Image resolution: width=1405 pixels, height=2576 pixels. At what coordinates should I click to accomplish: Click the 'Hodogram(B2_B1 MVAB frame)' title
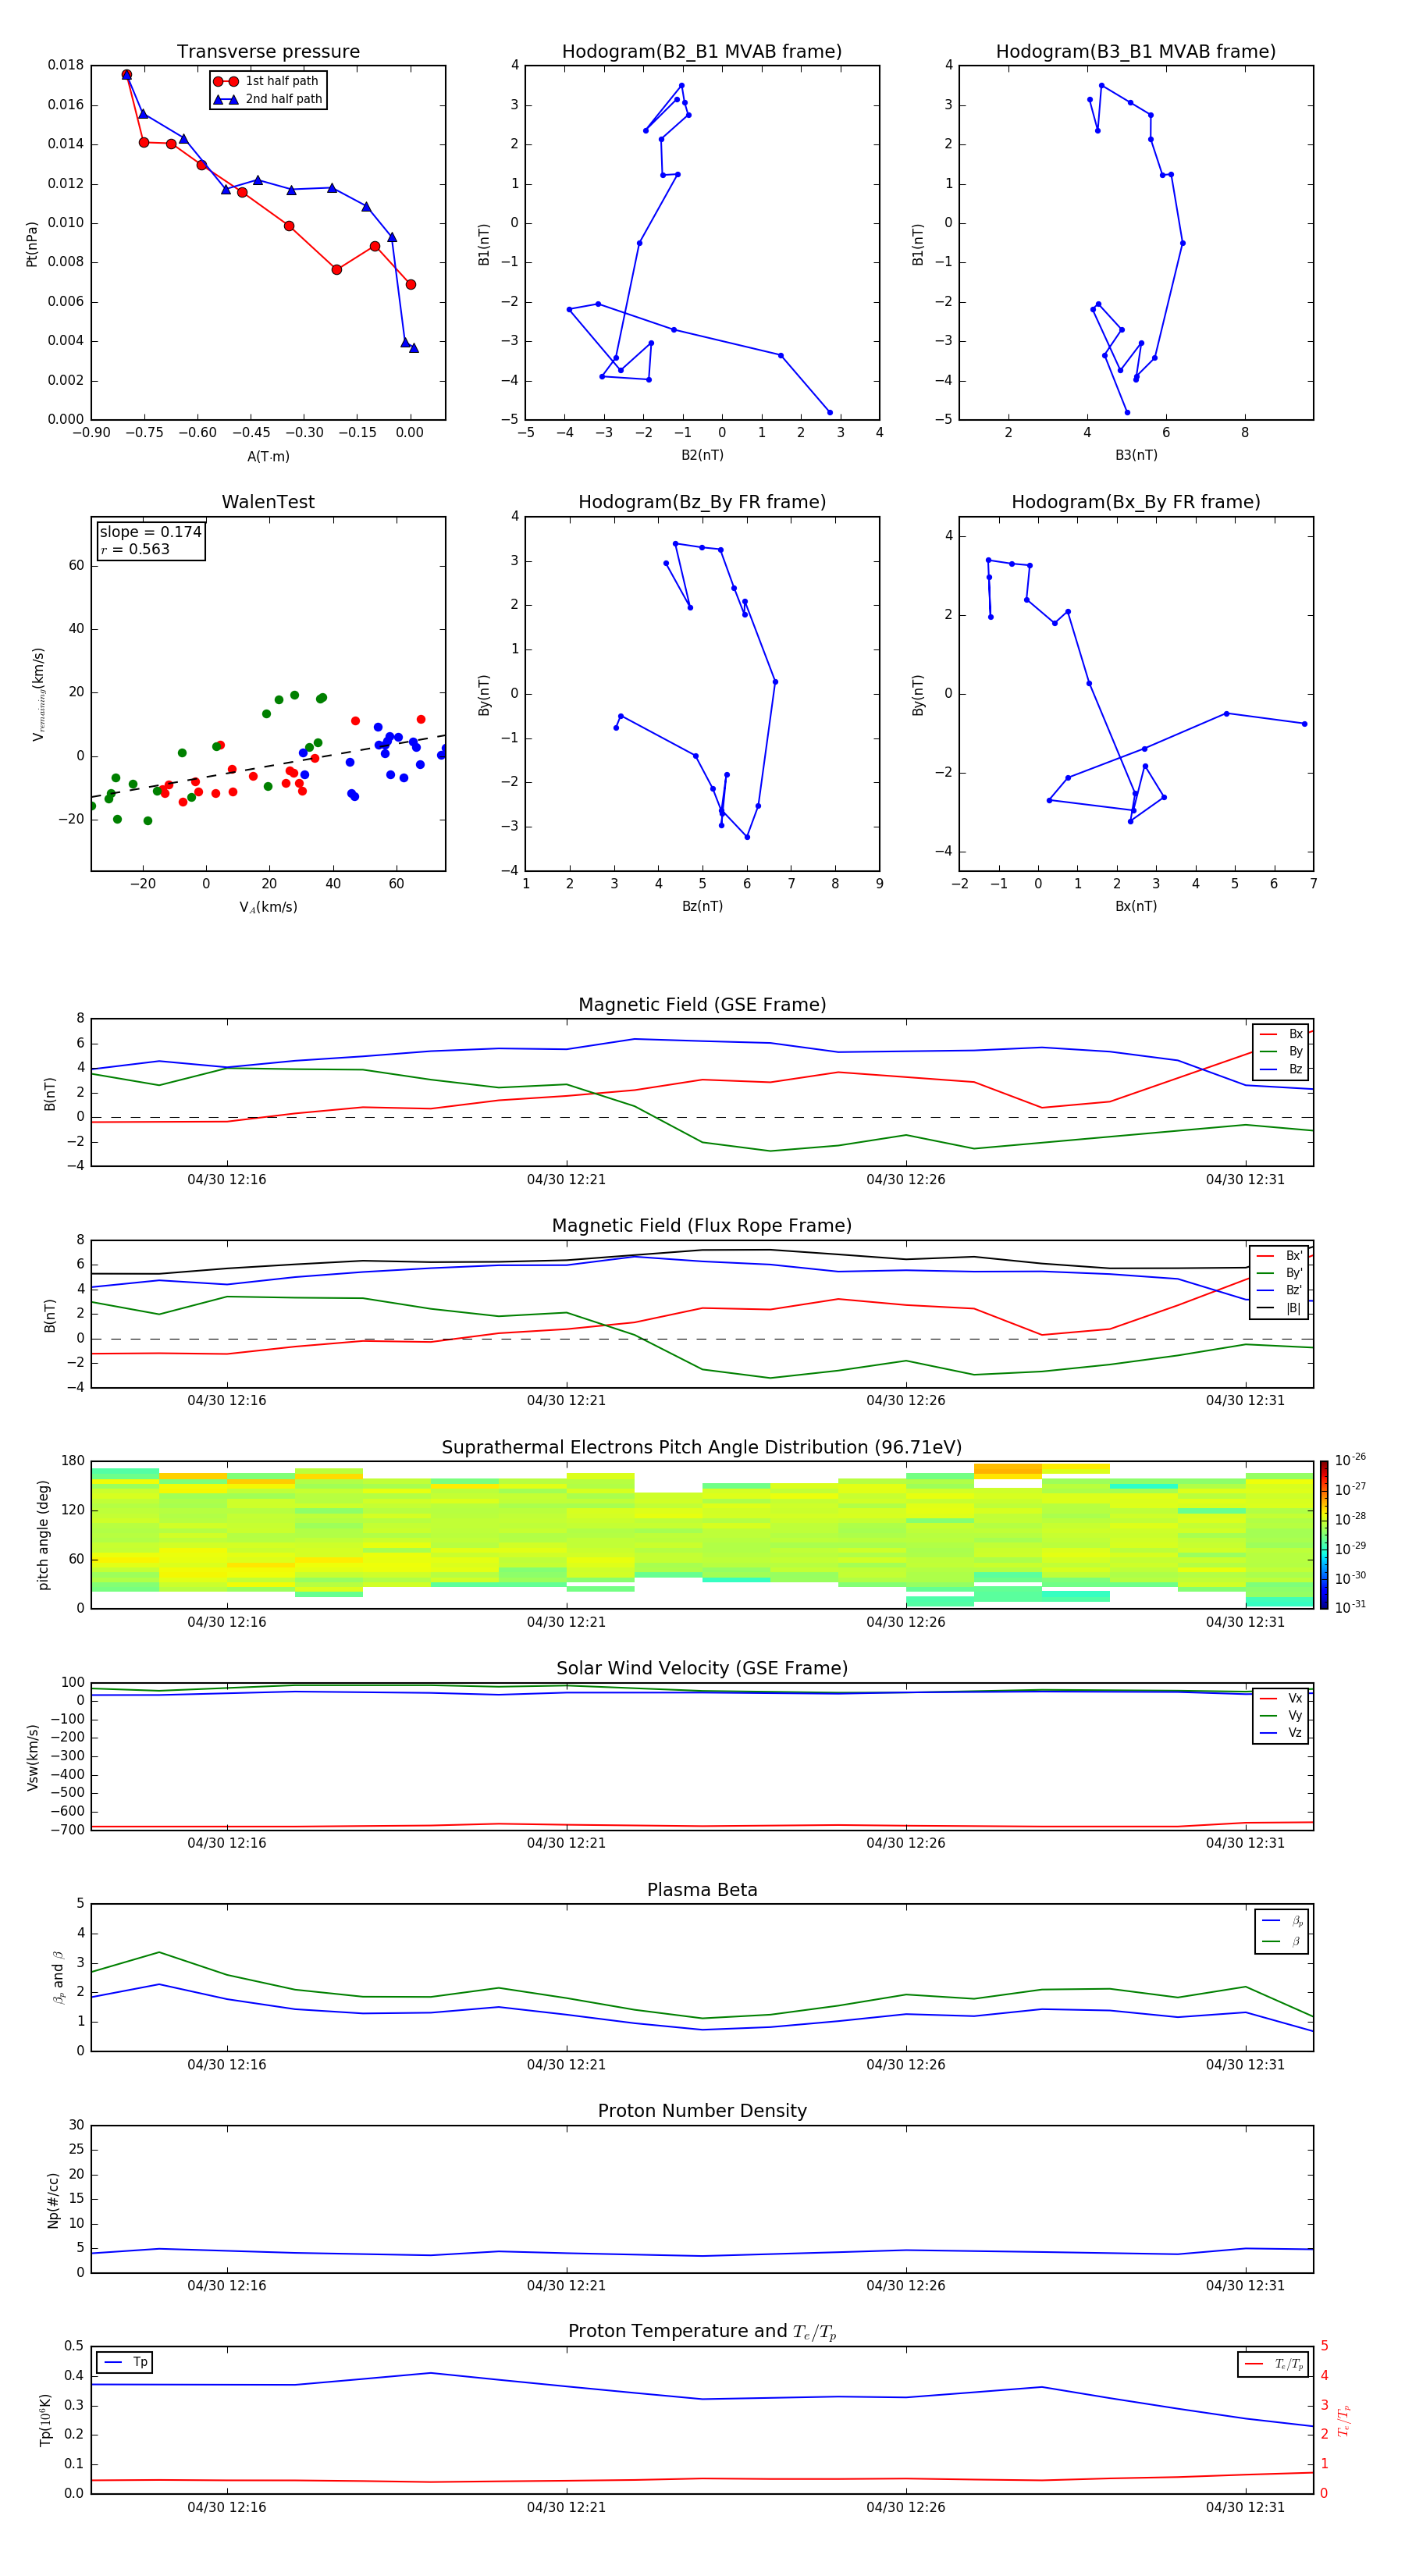[x=701, y=52]
